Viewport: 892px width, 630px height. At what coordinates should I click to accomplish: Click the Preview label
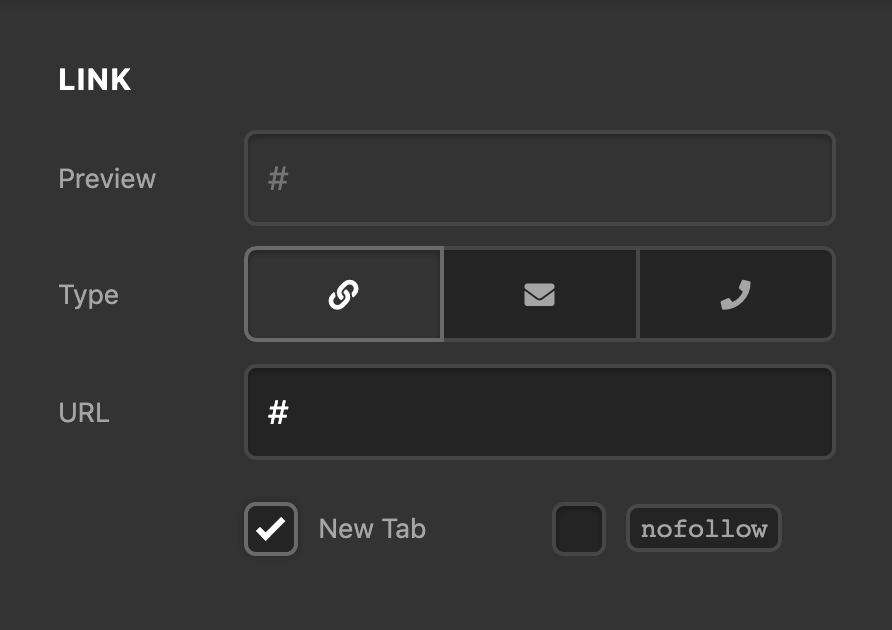coord(107,179)
